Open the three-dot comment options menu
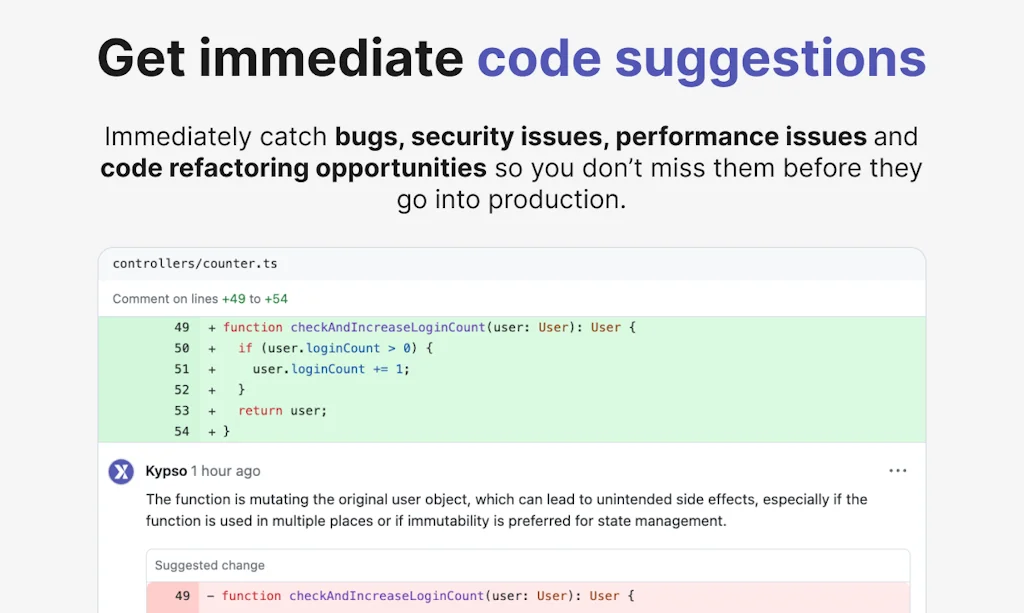This screenshot has width=1024, height=613. coord(897,471)
